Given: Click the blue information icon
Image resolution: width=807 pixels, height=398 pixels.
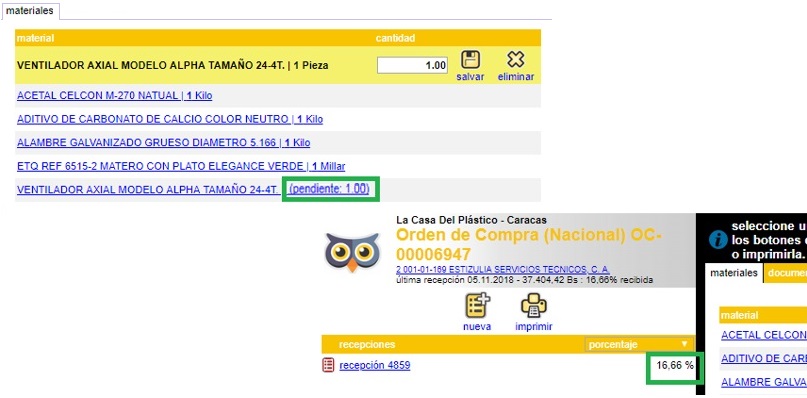Looking at the screenshot, I should tap(718, 240).
